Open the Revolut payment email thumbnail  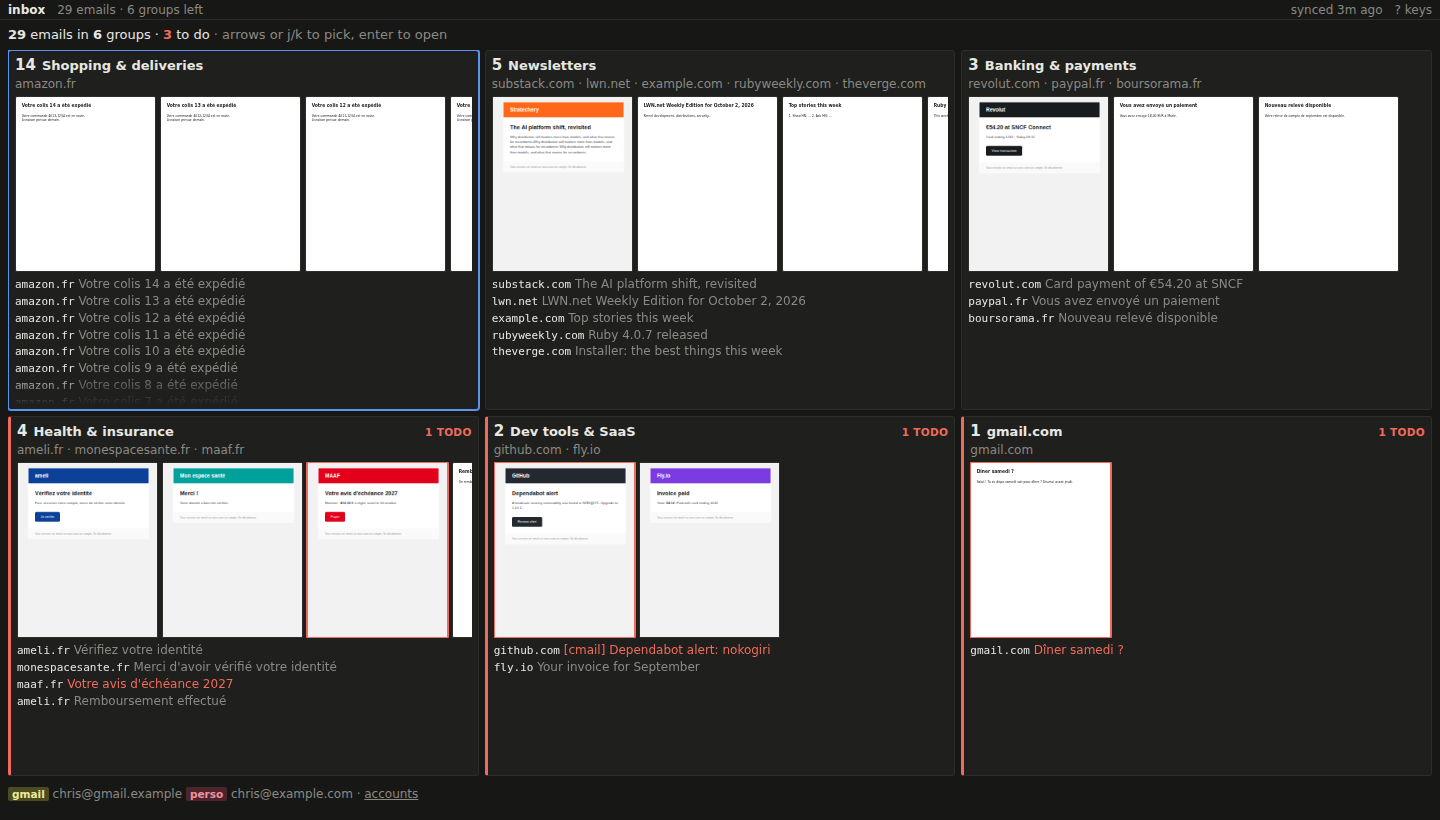[x=1038, y=184]
